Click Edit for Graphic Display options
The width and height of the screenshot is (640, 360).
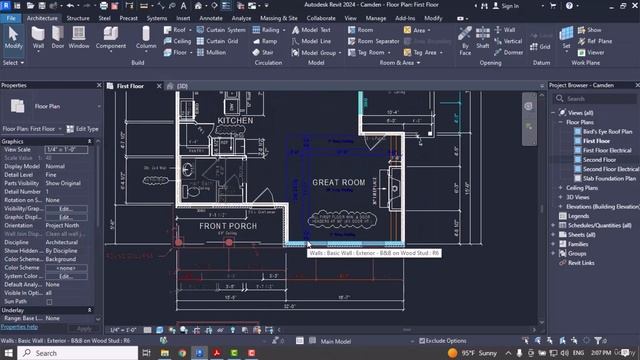(66, 217)
